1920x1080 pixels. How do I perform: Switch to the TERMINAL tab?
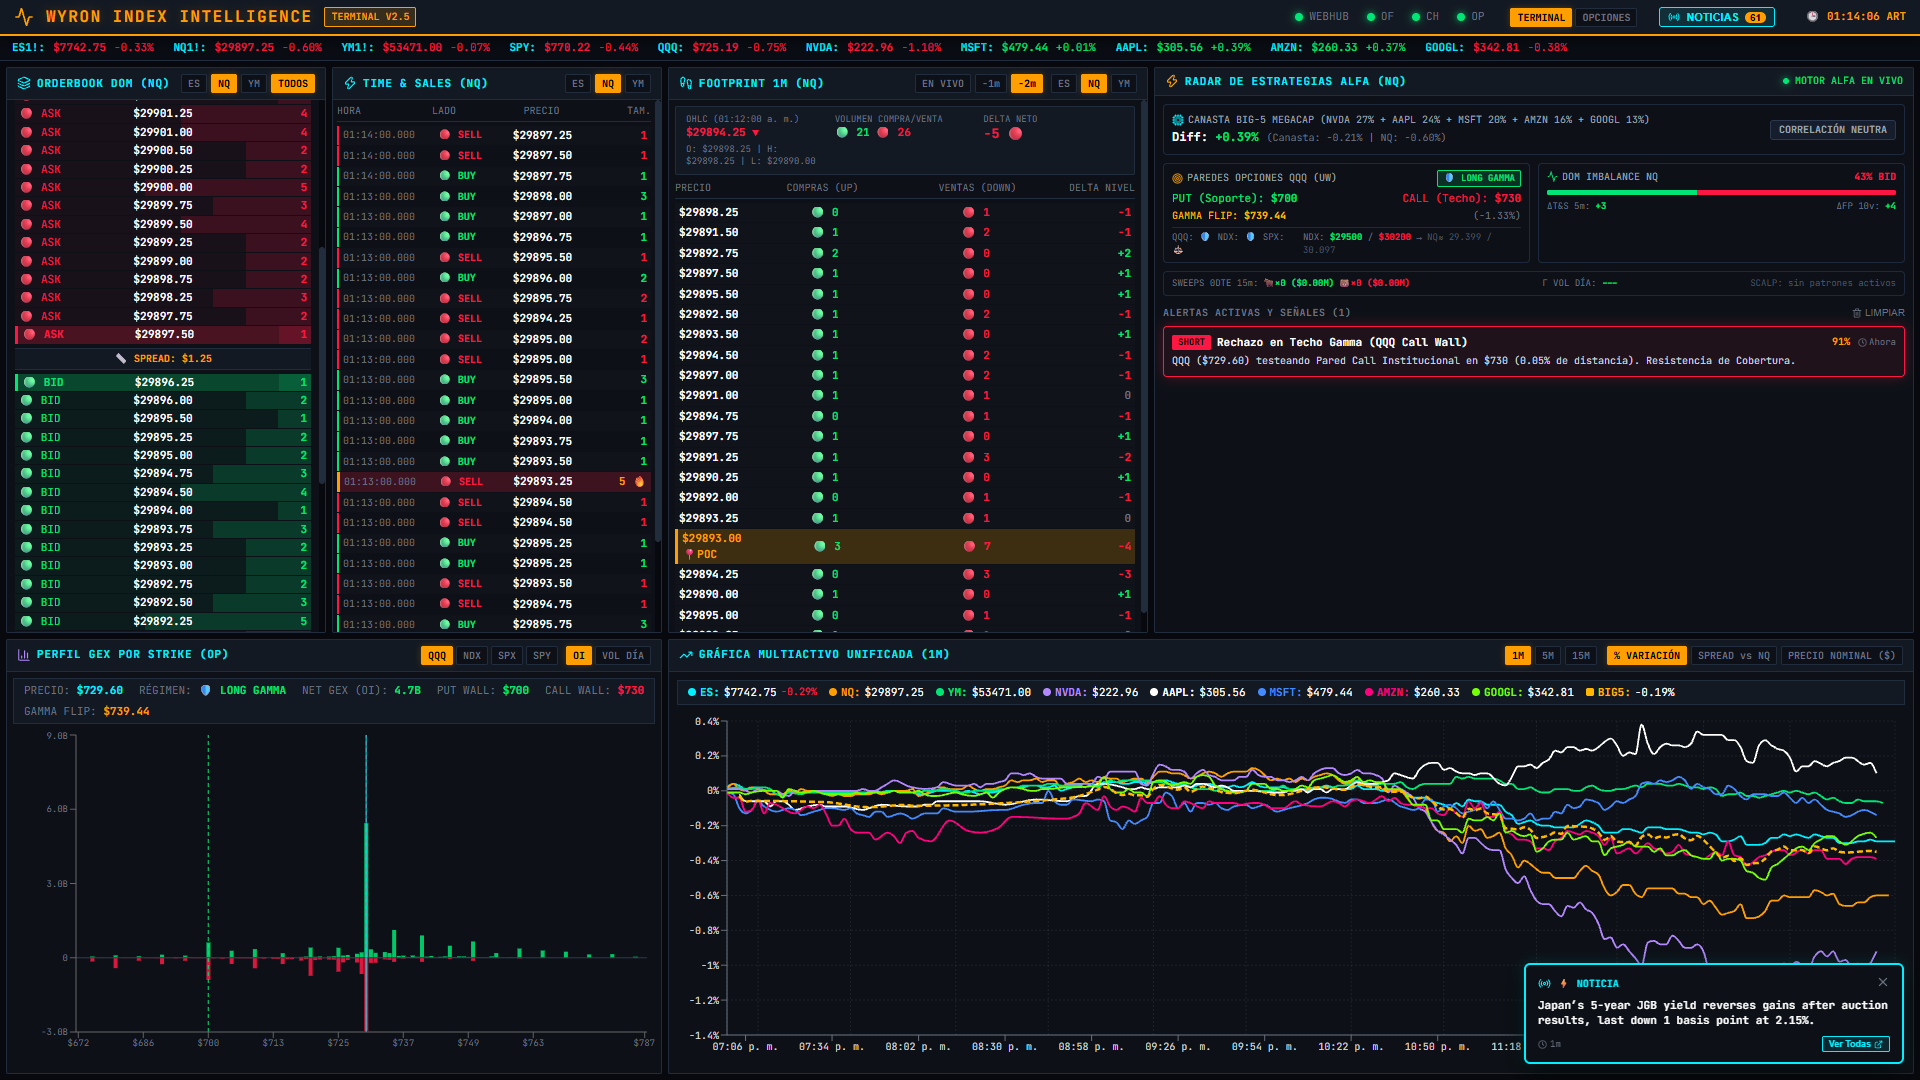[1541, 17]
